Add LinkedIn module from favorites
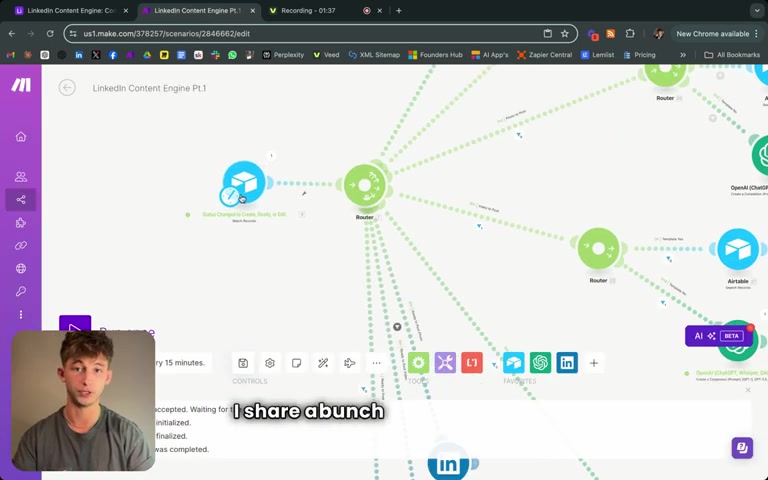The height and width of the screenshot is (480, 768). click(x=567, y=363)
